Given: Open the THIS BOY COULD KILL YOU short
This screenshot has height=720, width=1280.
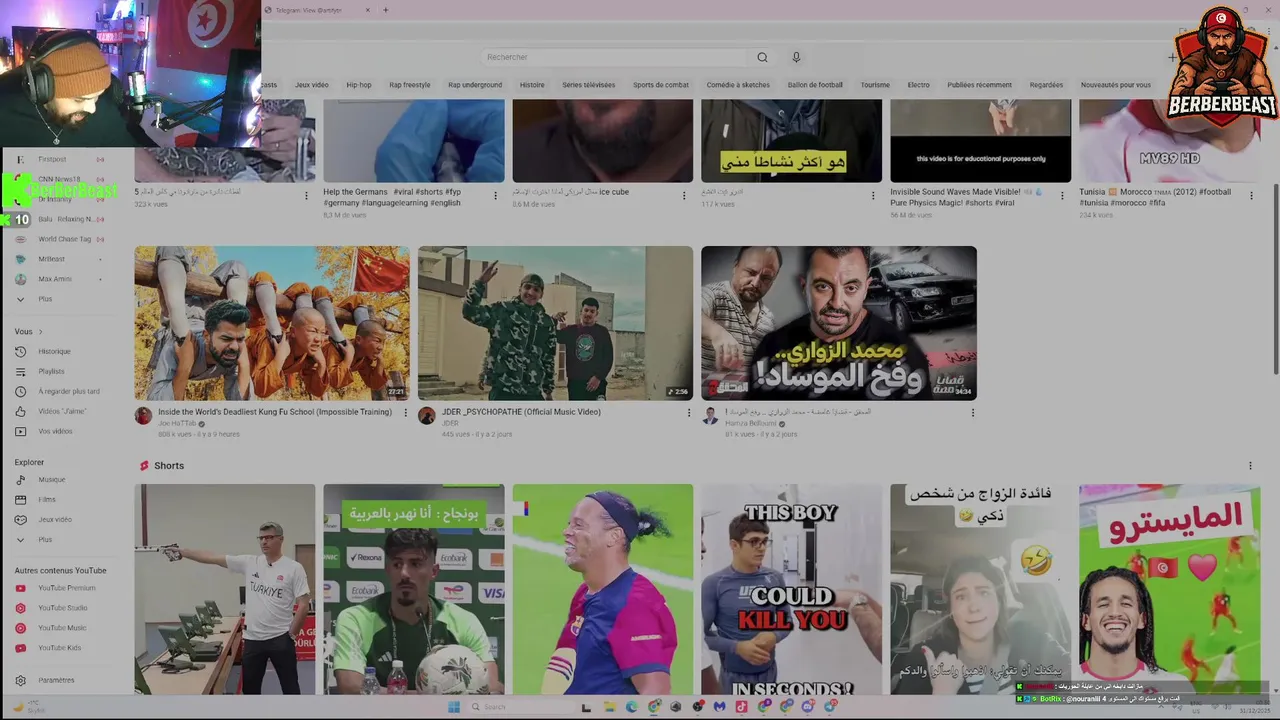Looking at the screenshot, I should [x=791, y=590].
